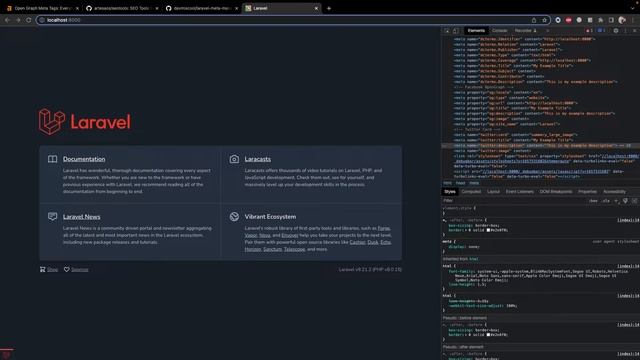640x360 pixels.
Task: Select the Accessibility pane tab
Action: (614, 191)
